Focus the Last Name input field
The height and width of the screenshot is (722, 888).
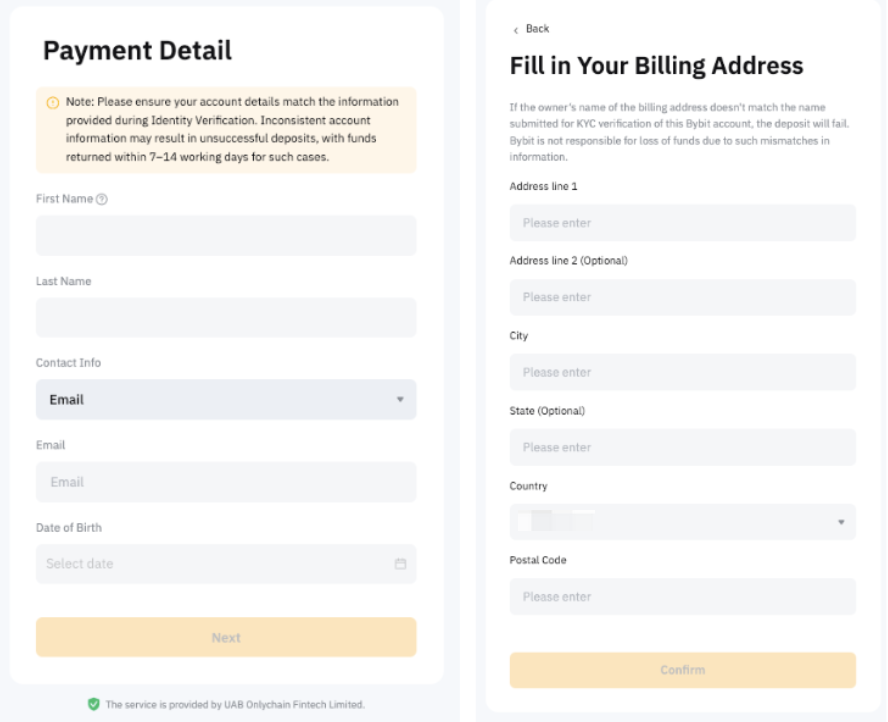[226, 318]
